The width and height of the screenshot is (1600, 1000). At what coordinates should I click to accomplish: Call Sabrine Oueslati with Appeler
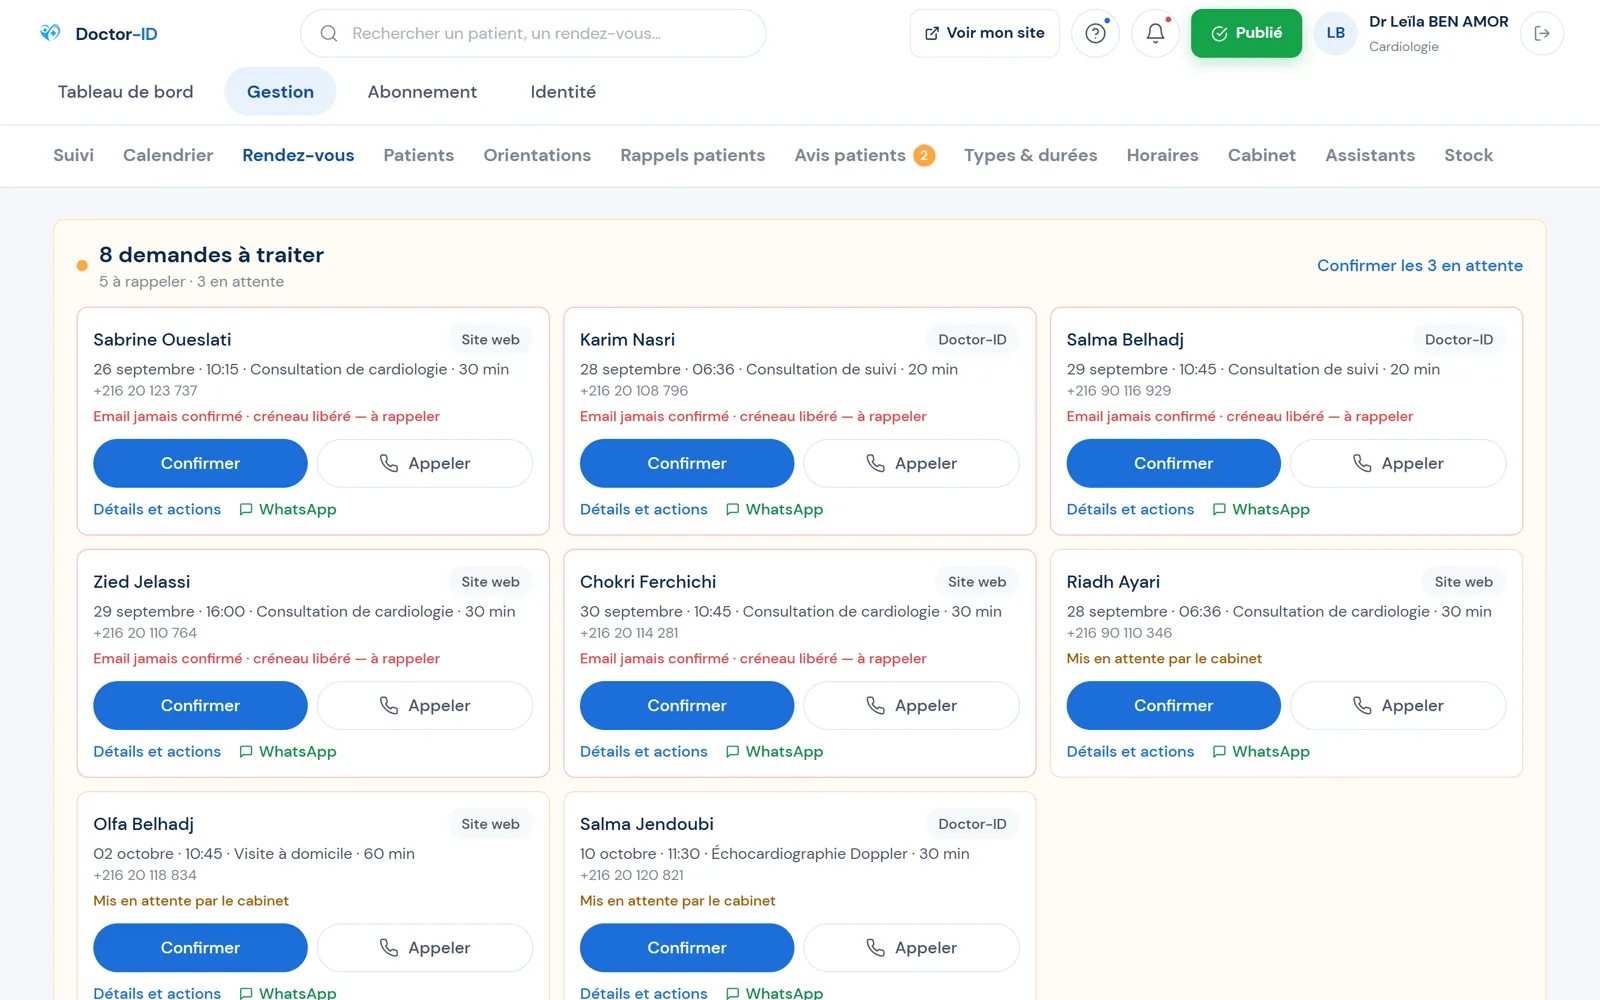coord(425,463)
